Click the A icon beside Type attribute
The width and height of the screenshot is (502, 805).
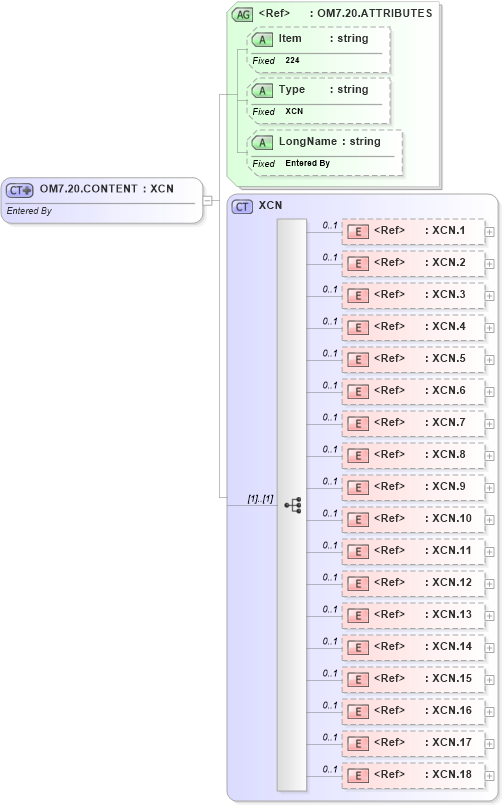(262, 90)
